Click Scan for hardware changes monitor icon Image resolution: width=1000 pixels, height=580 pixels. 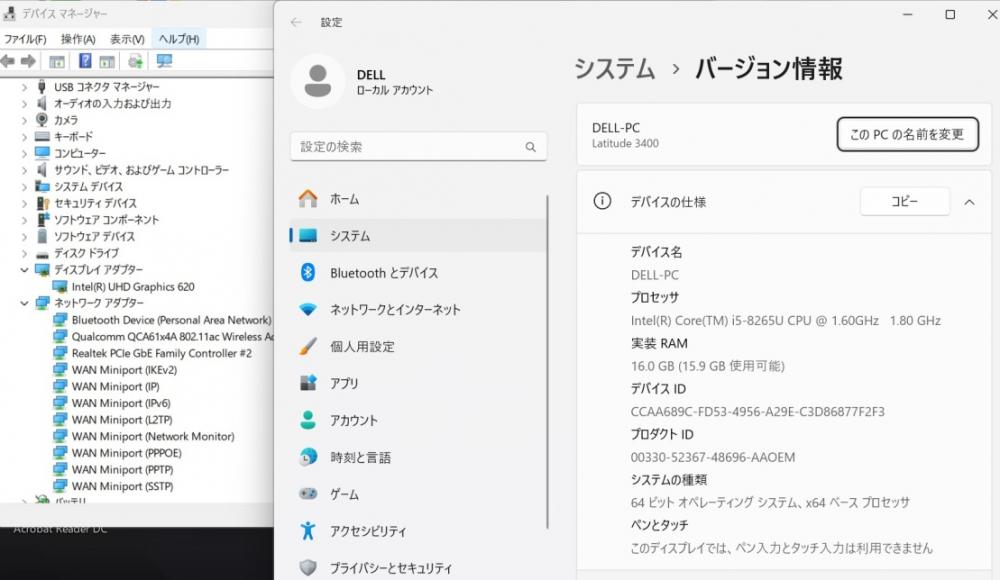point(165,61)
